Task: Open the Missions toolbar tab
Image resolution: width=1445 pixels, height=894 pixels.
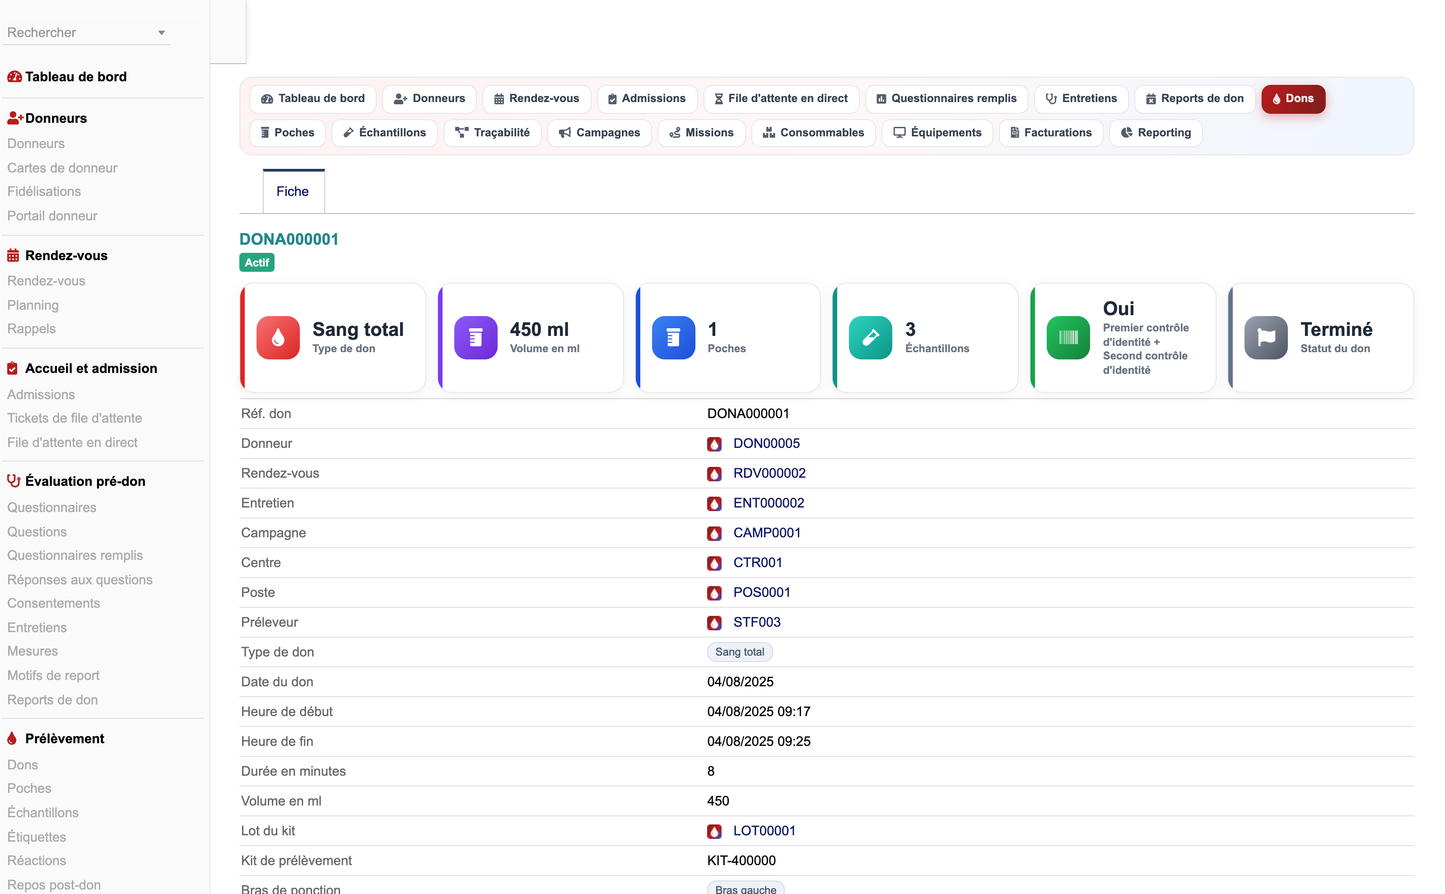Action: pyautogui.click(x=702, y=133)
